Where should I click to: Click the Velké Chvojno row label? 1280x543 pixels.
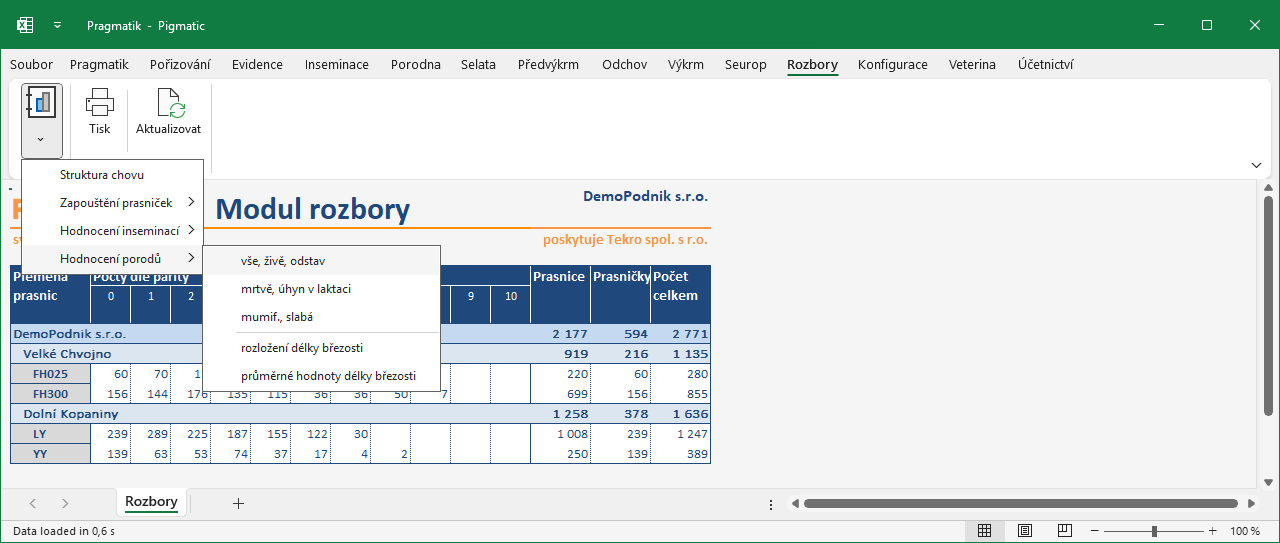coord(68,354)
